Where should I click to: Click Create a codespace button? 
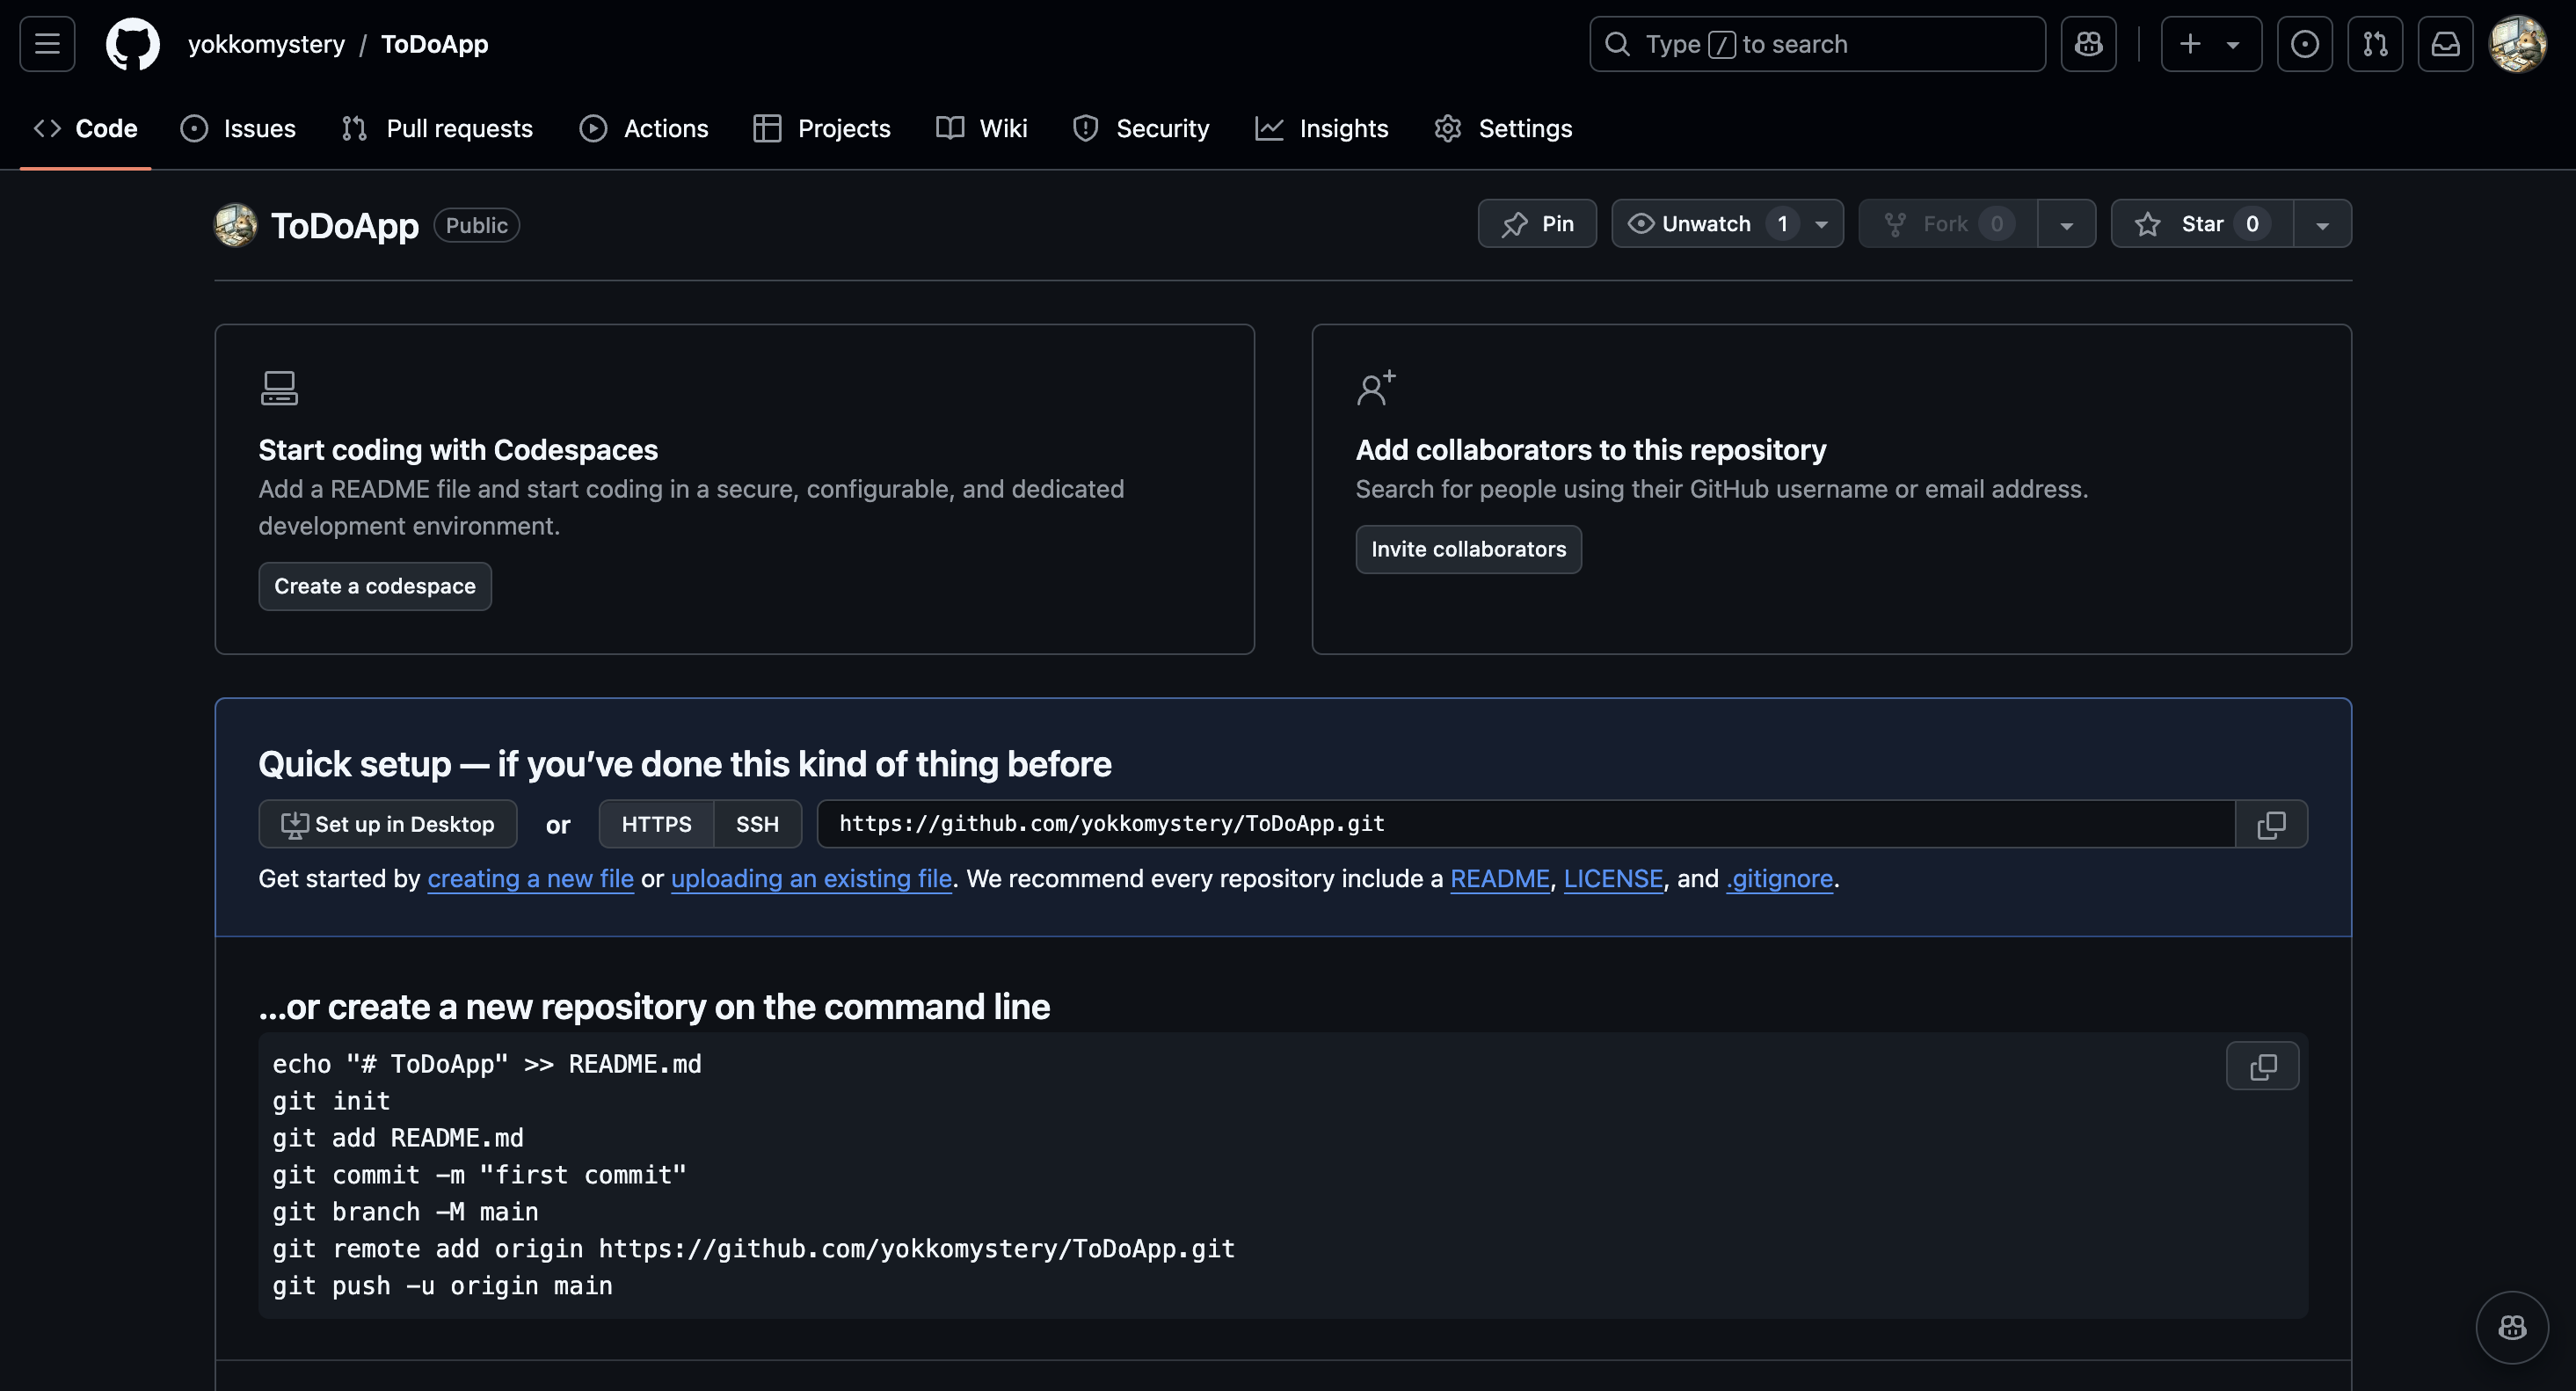coord(375,586)
